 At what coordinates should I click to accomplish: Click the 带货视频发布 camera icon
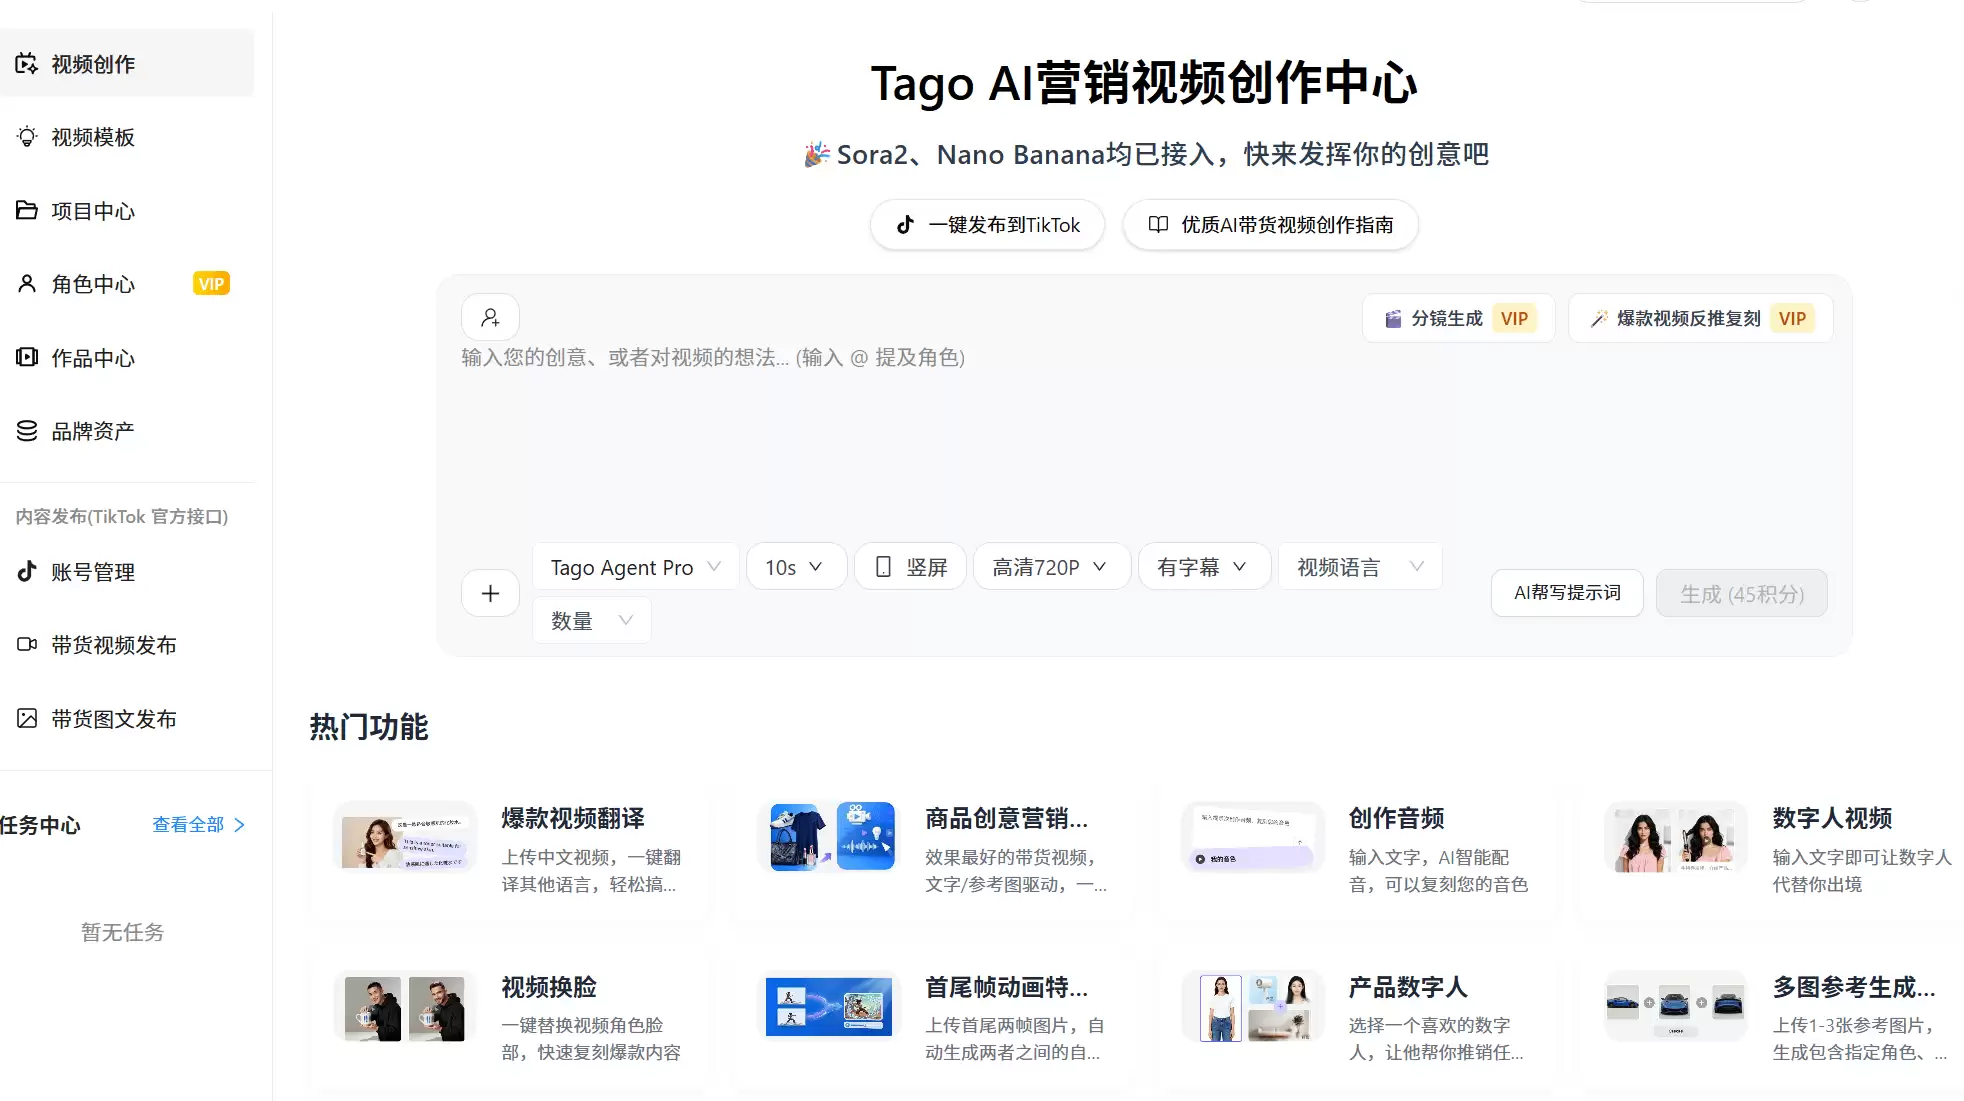(x=27, y=645)
